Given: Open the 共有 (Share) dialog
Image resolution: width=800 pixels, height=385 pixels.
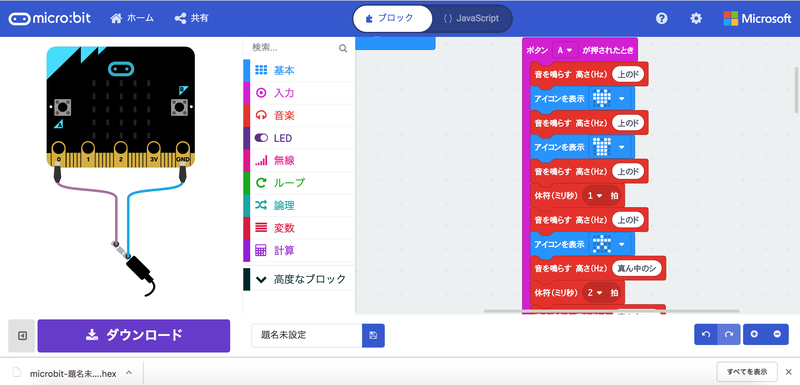Looking at the screenshot, I should (191, 18).
